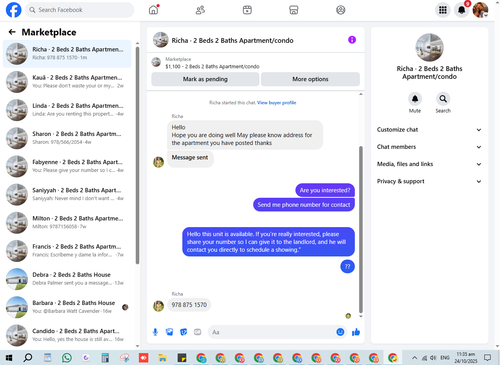The image size is (500, 365).
Task: Click the large listing thumbnail in right panel
Action: [x=429, y=47]
